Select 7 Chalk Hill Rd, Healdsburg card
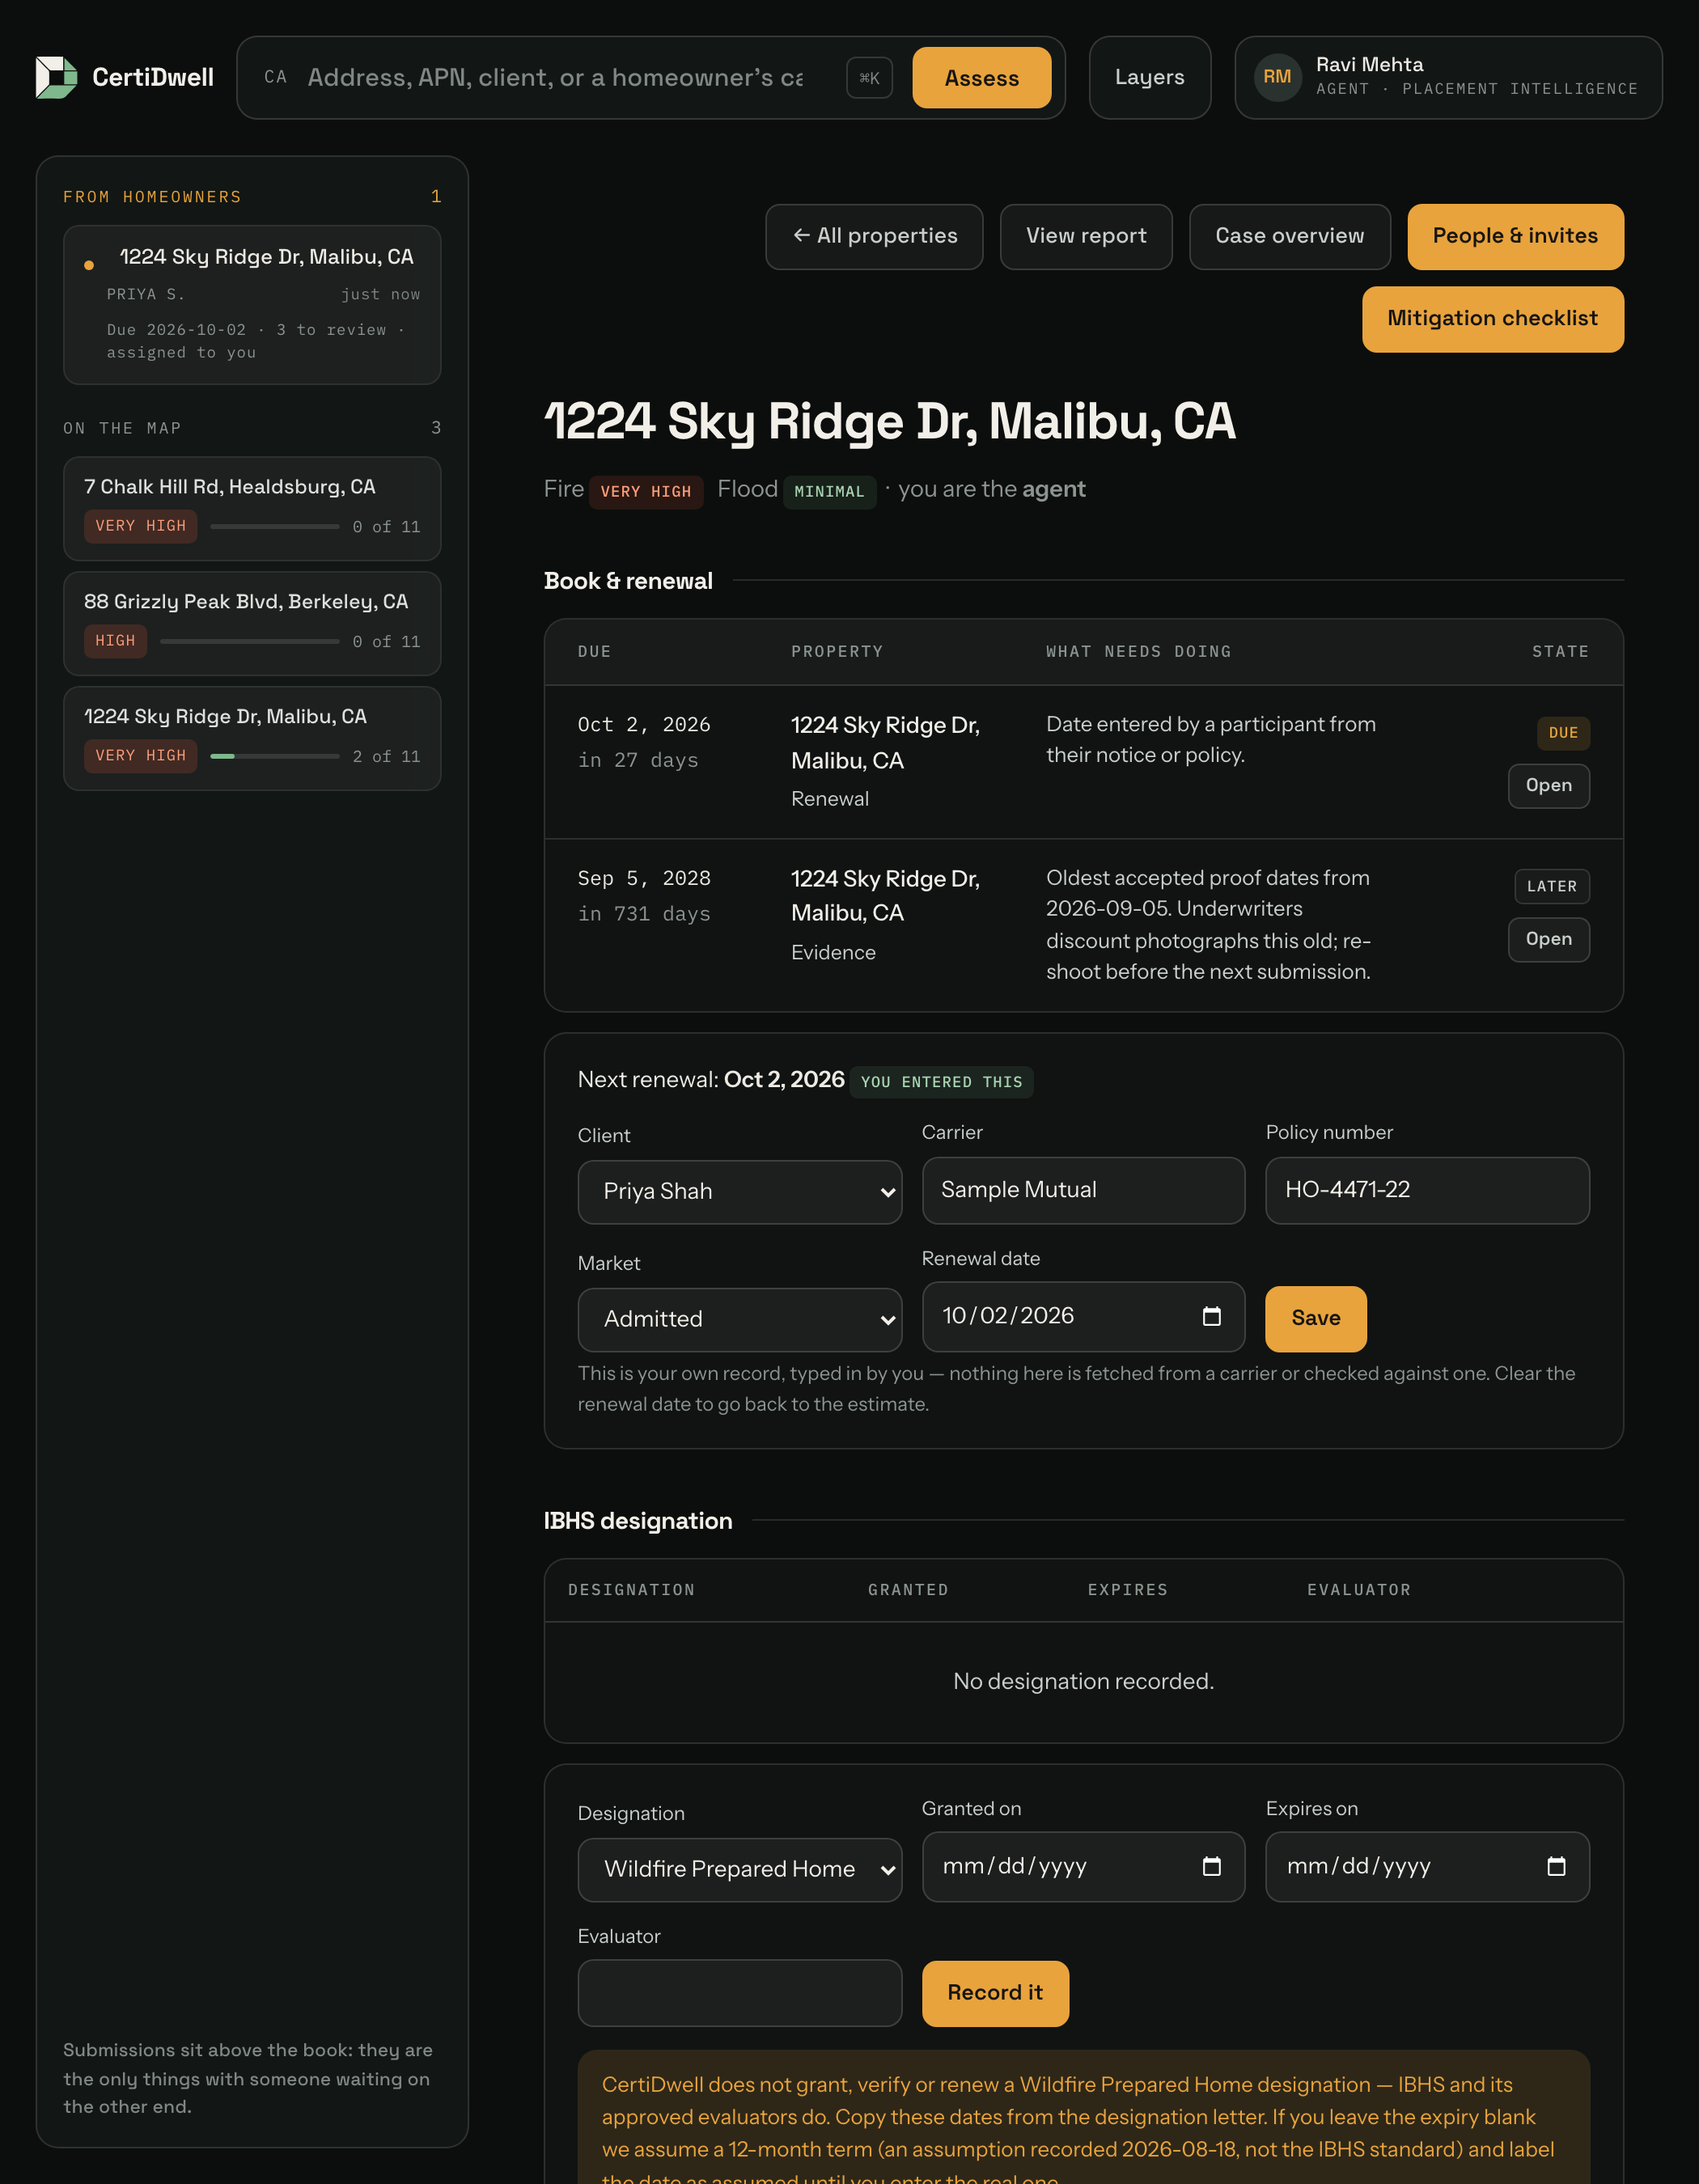1699x2184 pixels. tap(252, 508)
